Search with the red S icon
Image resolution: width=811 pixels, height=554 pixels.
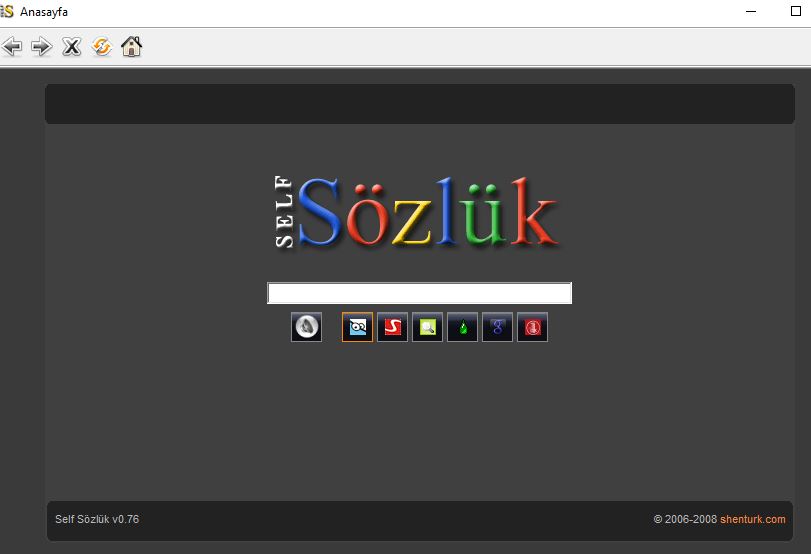click(393, 327)
